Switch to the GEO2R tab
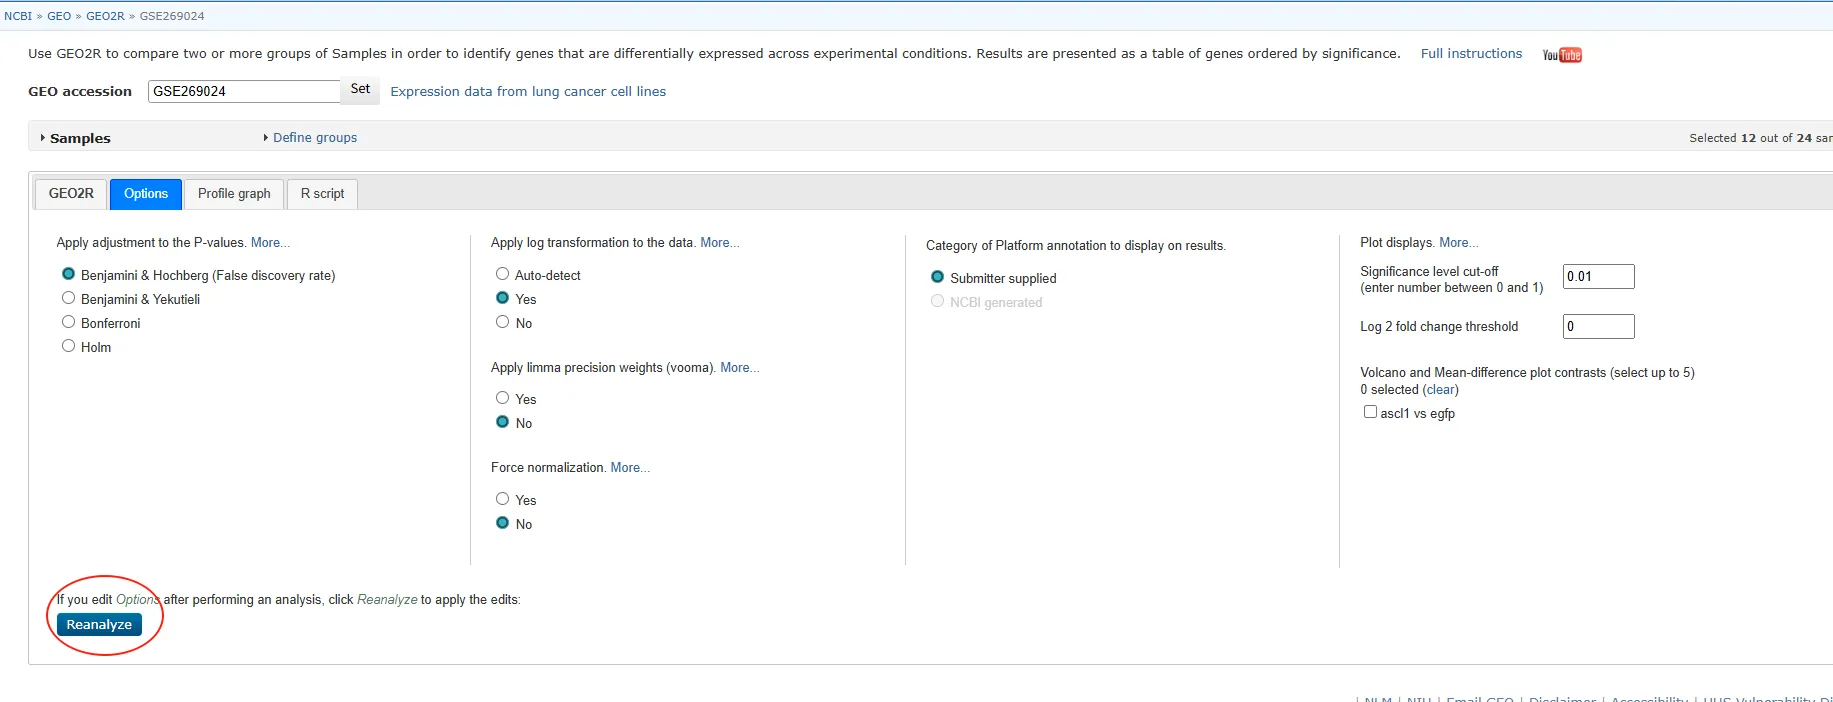1833x702 pixels. pyautogui.click(x=71, y=194)
